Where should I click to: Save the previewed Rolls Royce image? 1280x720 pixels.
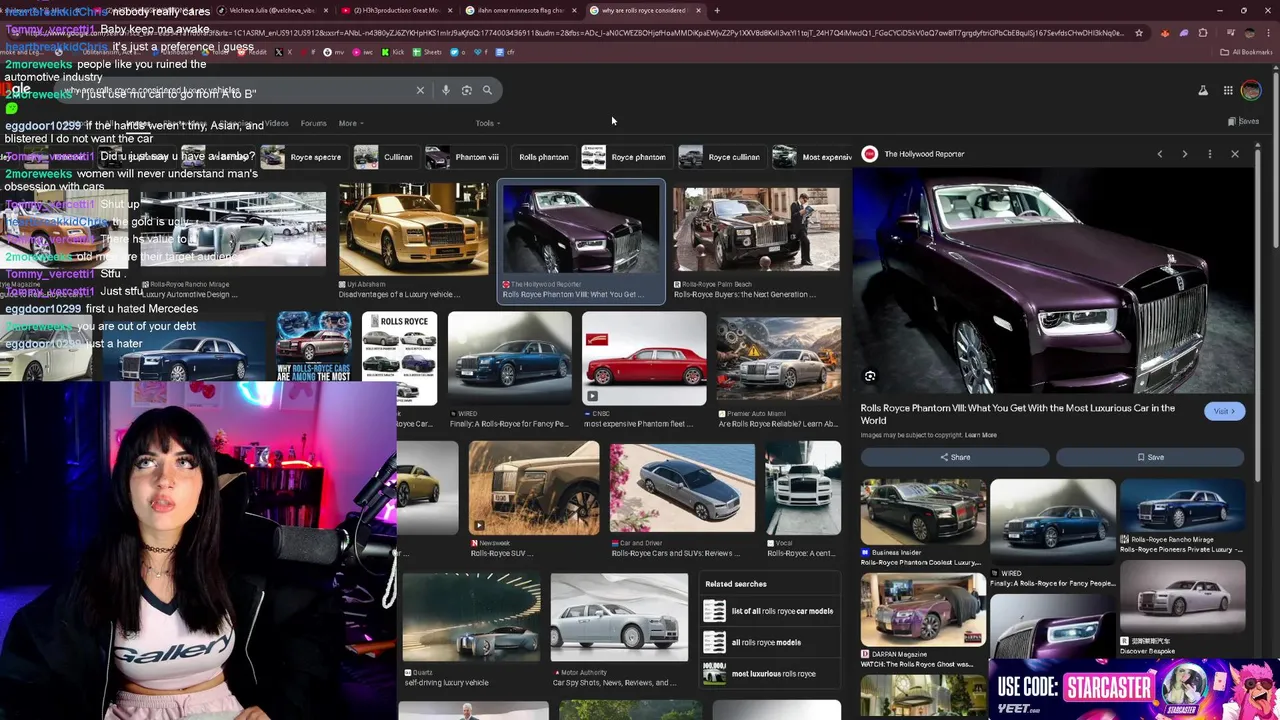pos(1150,457)
